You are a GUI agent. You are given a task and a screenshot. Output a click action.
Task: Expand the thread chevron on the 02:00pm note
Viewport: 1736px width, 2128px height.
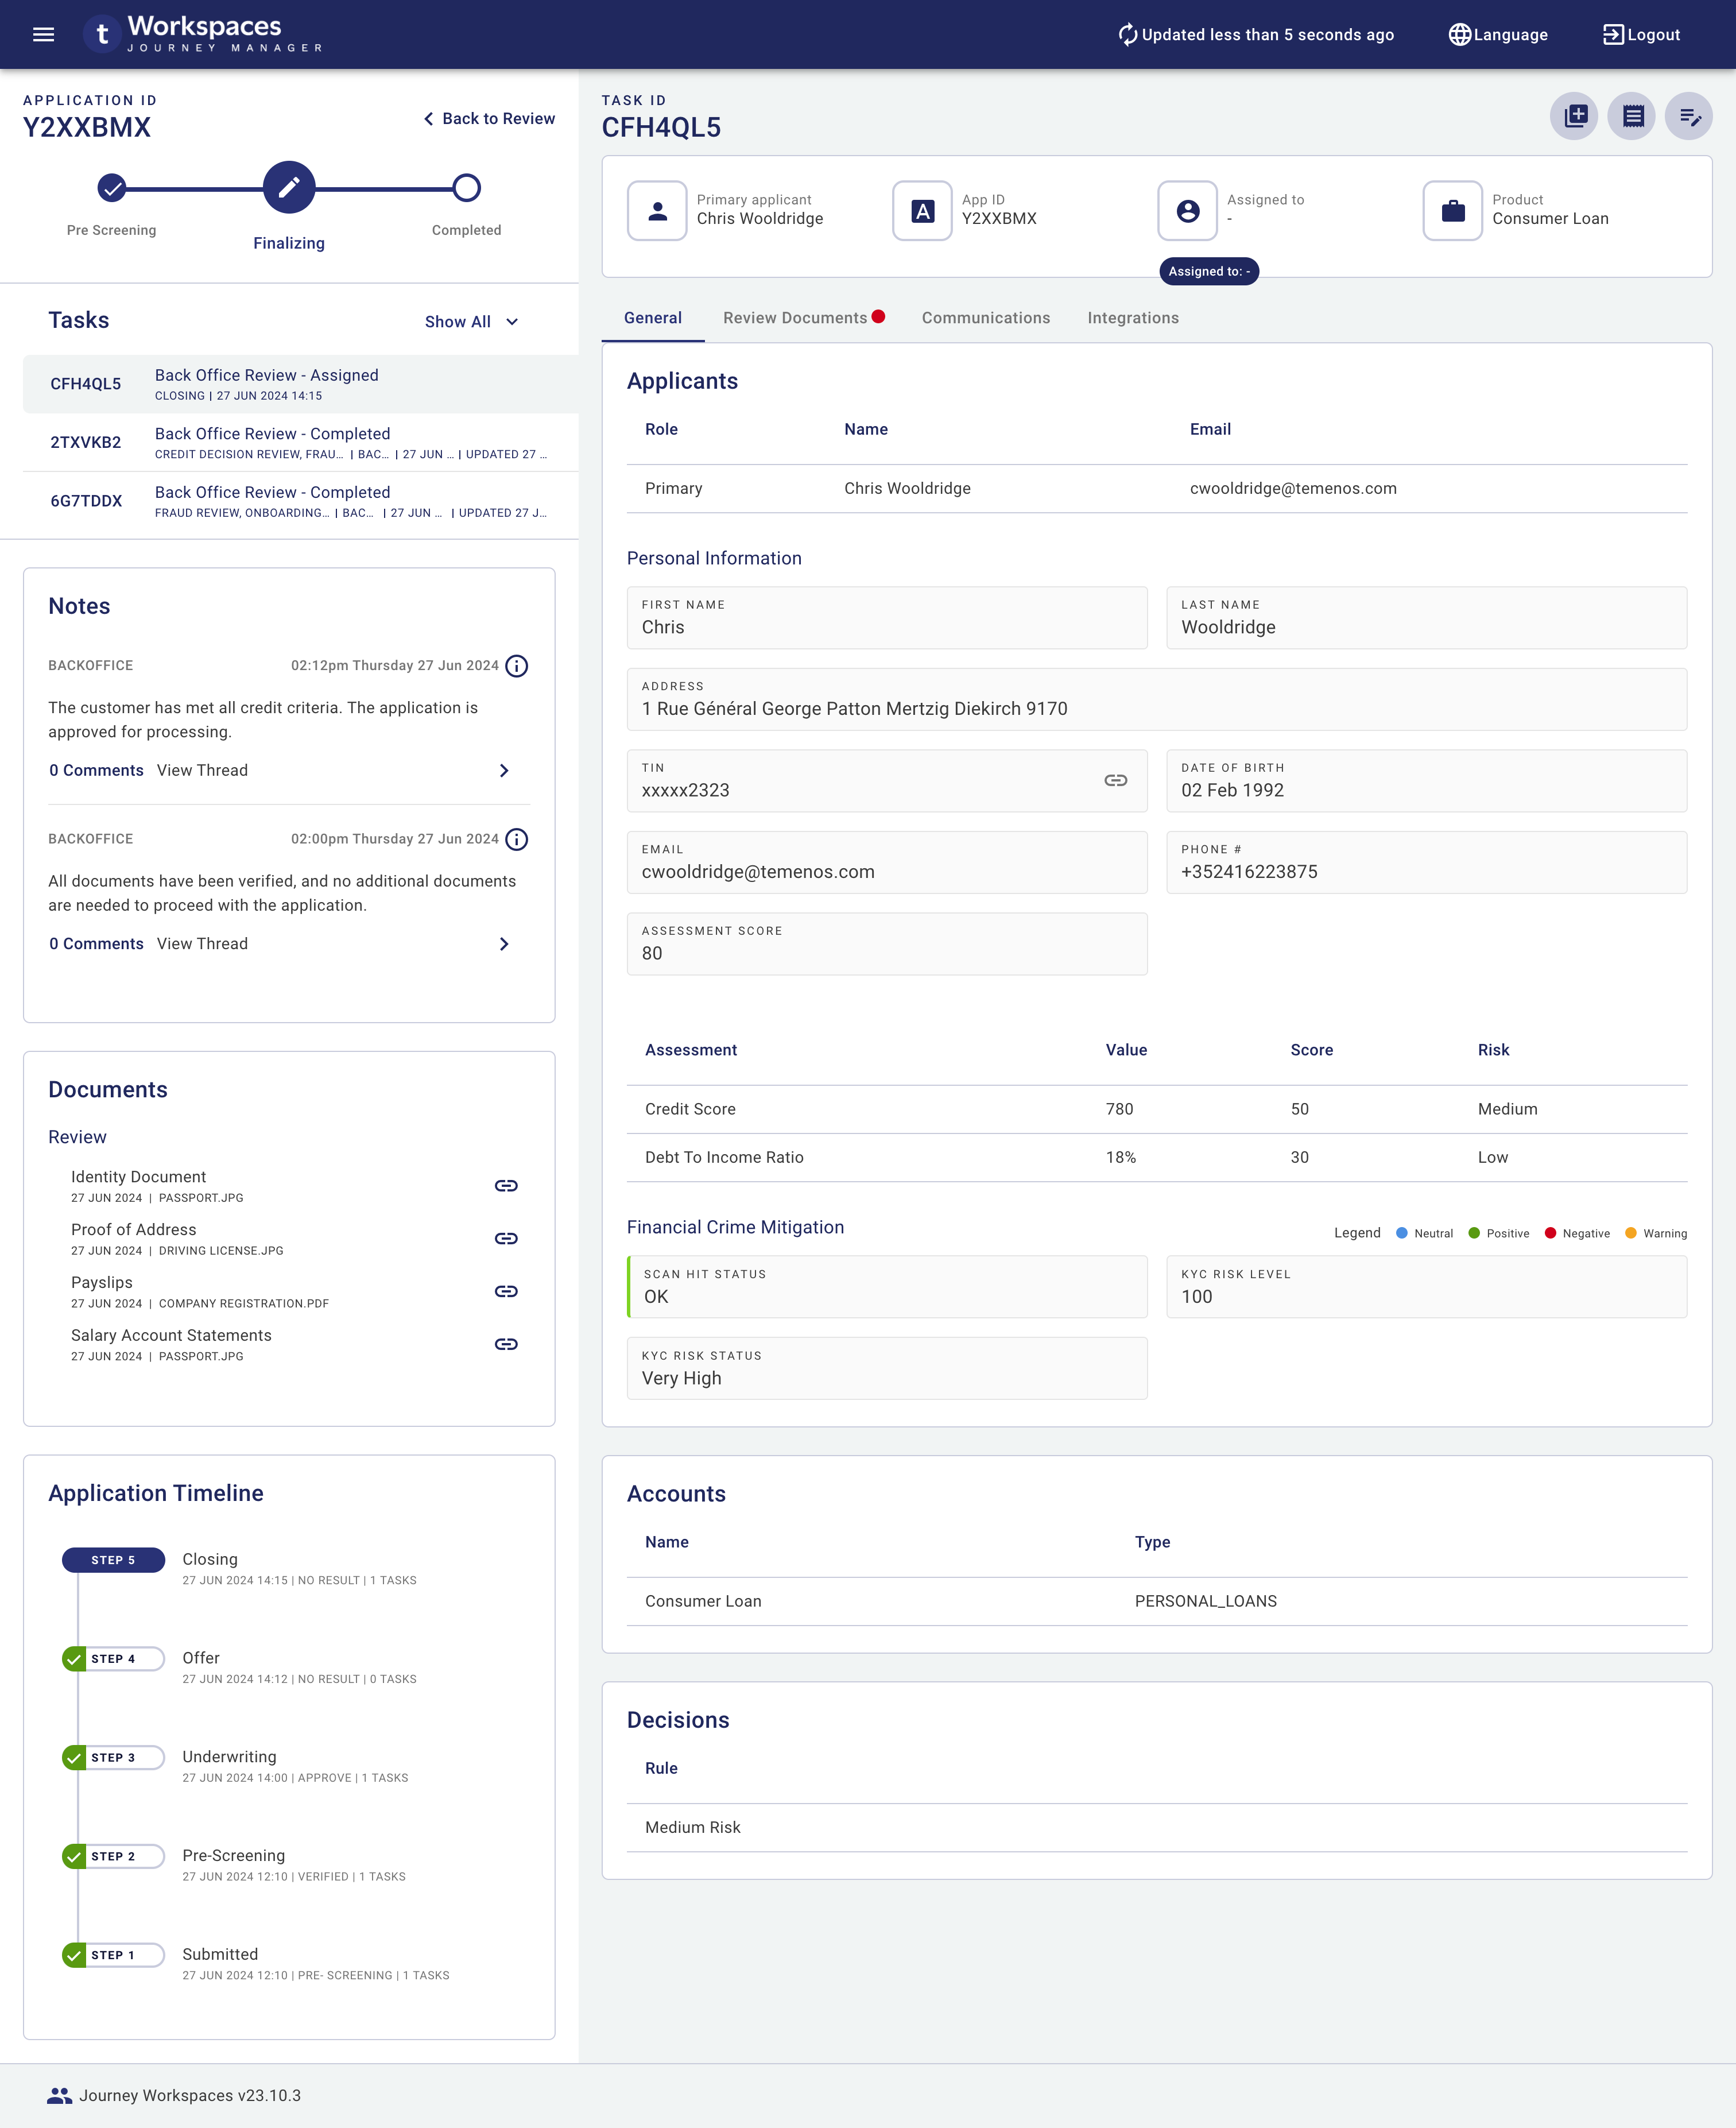click(504, 944)
